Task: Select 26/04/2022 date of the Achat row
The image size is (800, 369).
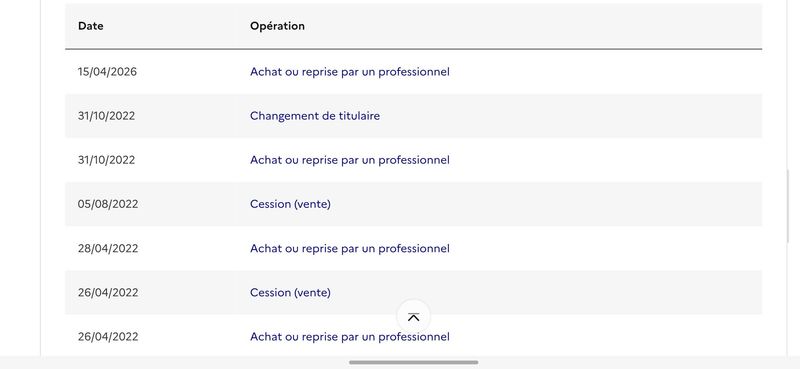Action: (108, 337)
